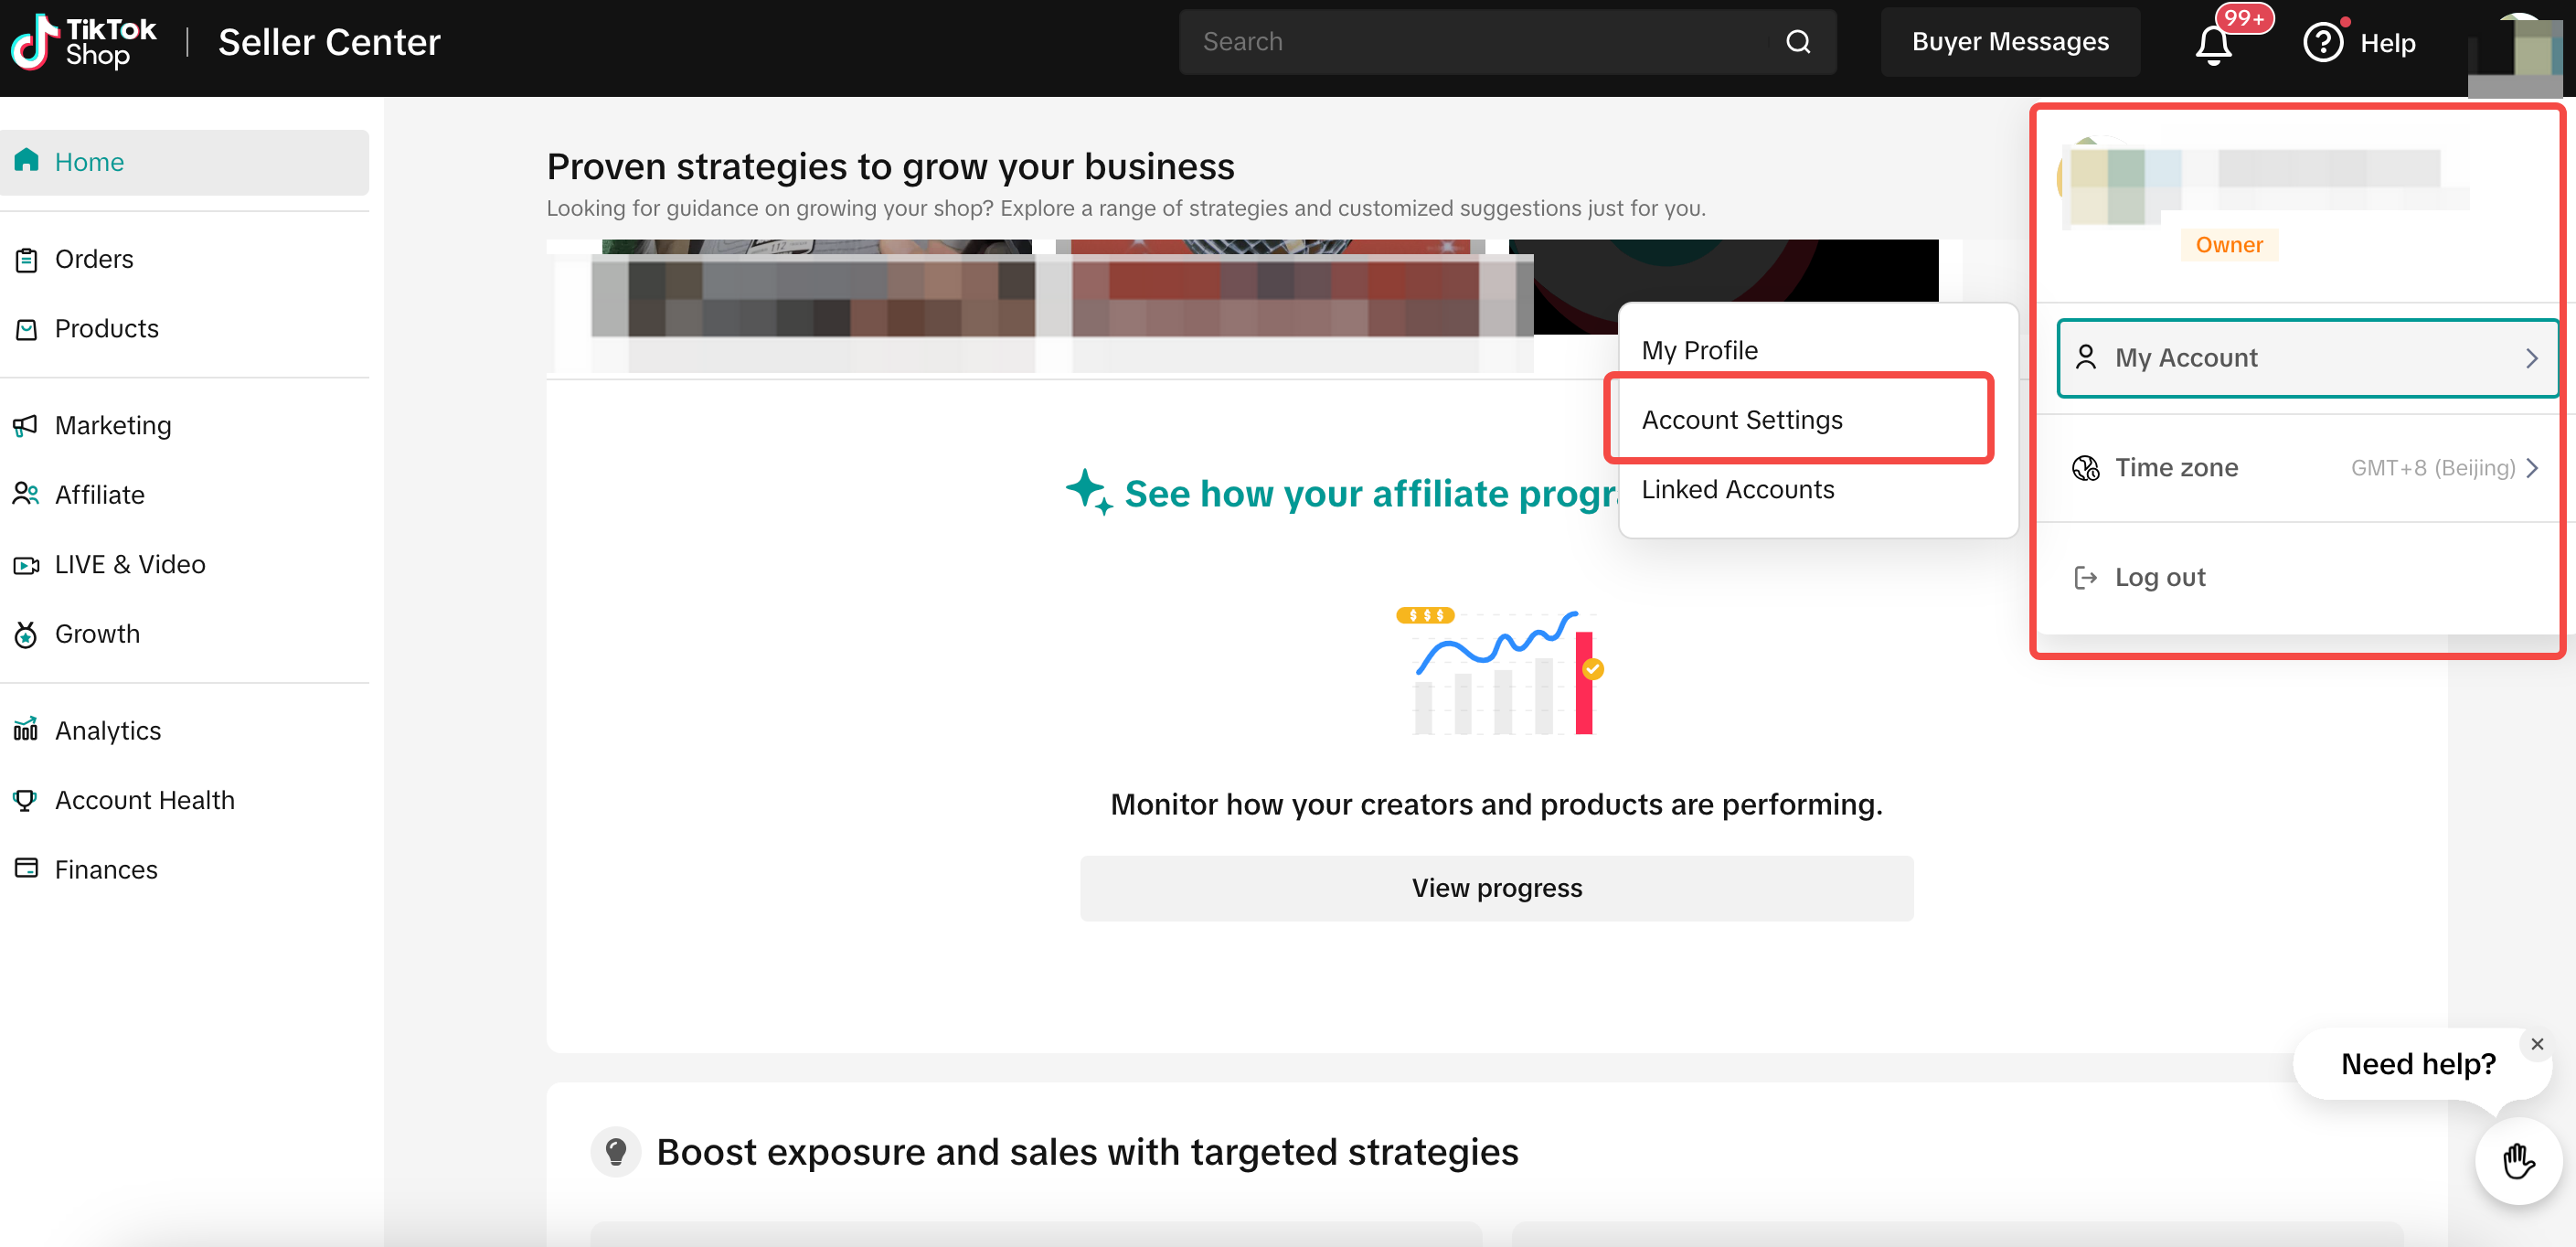Image resolution: width=2576 pixels, height=1247 pixels.
Task: Click the notification bell icon
Action: pos(2213,44)
